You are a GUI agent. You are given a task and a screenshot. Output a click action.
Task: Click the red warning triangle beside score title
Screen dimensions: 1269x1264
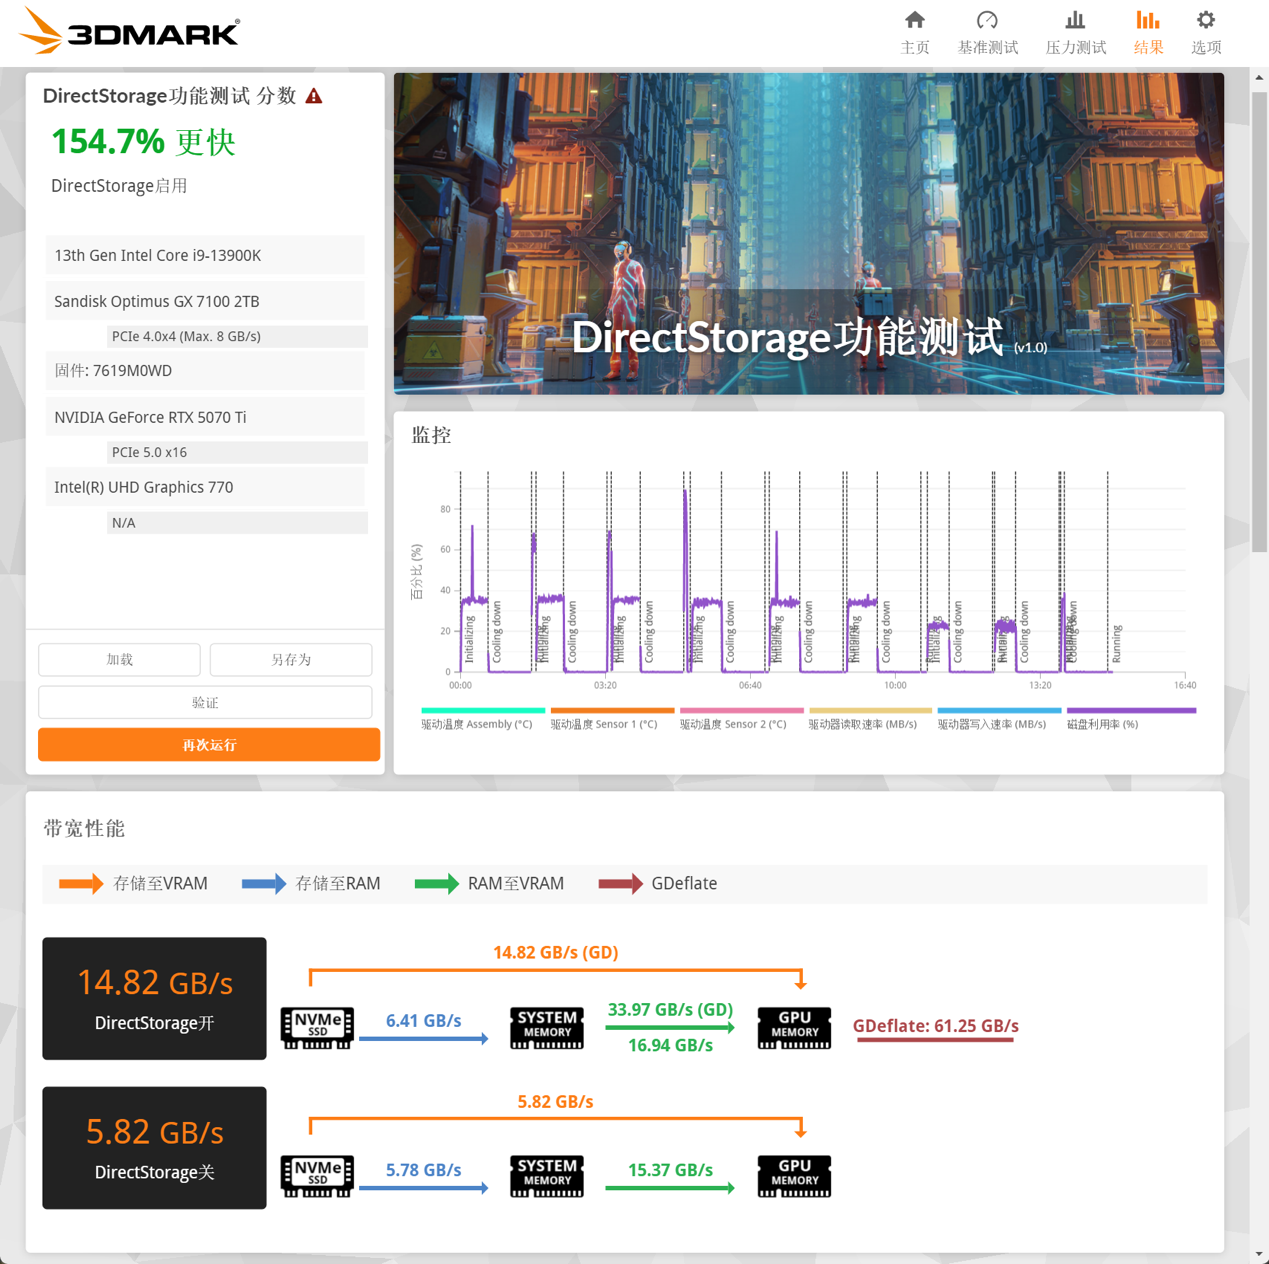pyautogui.click(x=314, y=96)
